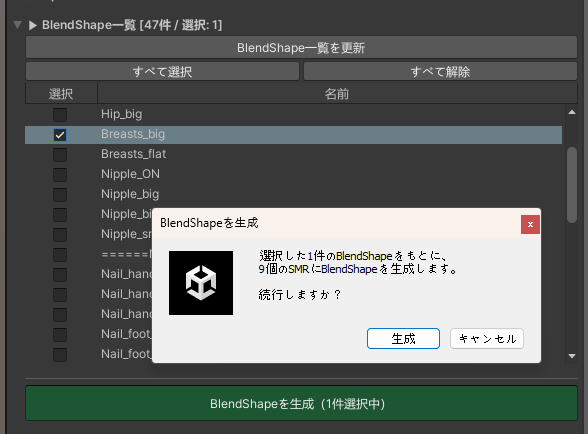Image resolution: width=588 pixels, height=434 pixels.
Task: Click the 名前 column header
Action: click(337, 93)
